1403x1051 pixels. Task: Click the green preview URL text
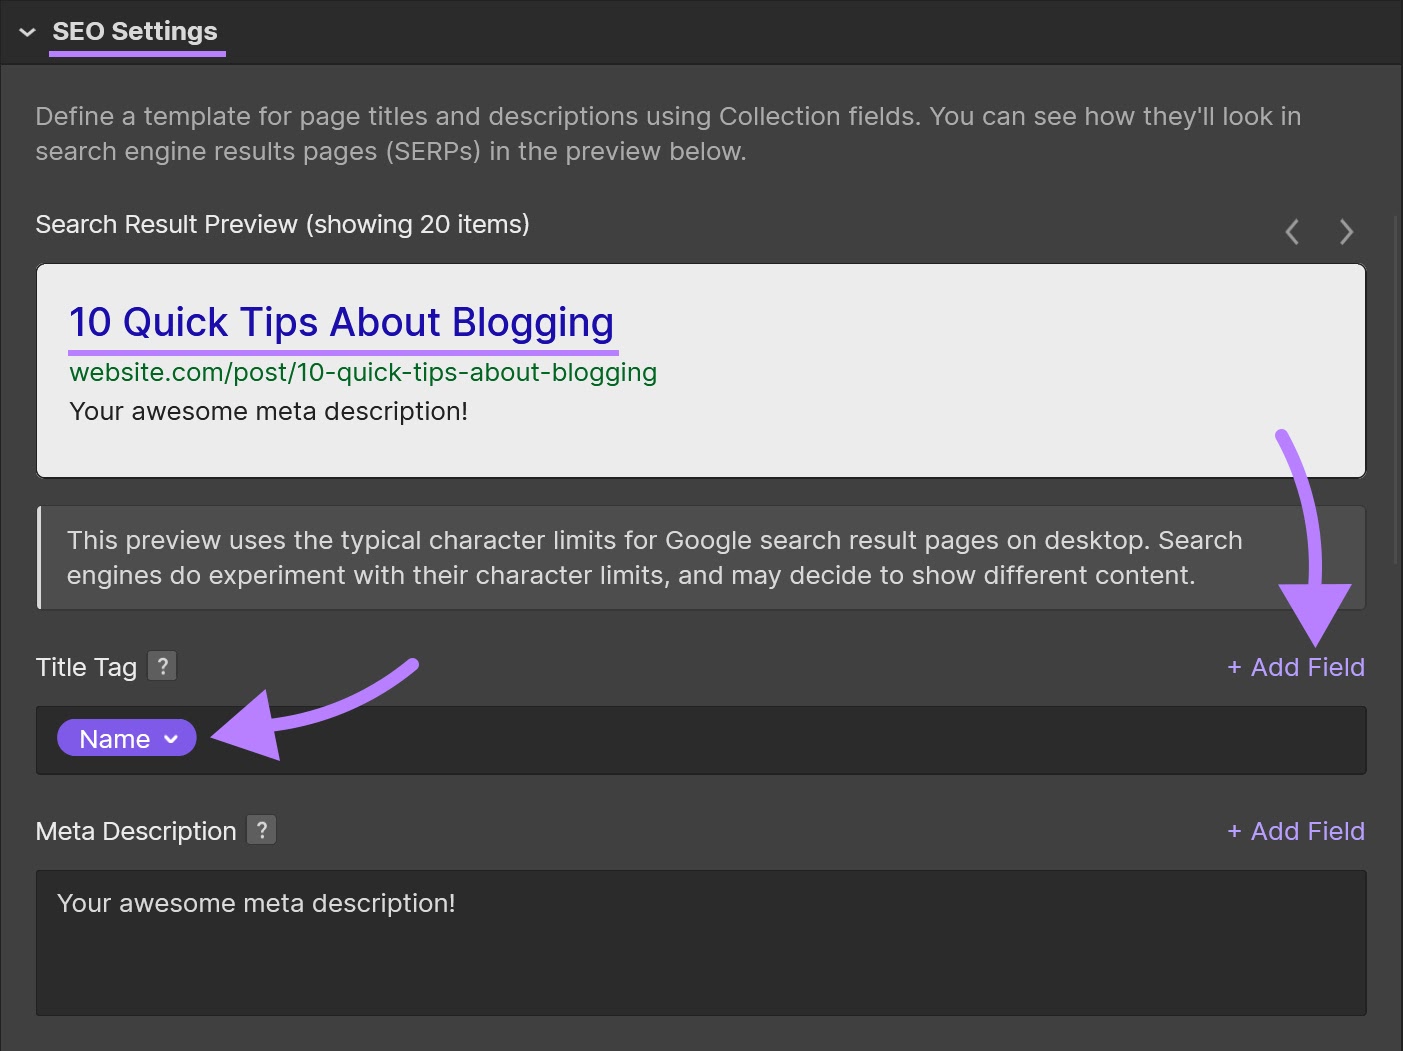click(x=362, y=371)
